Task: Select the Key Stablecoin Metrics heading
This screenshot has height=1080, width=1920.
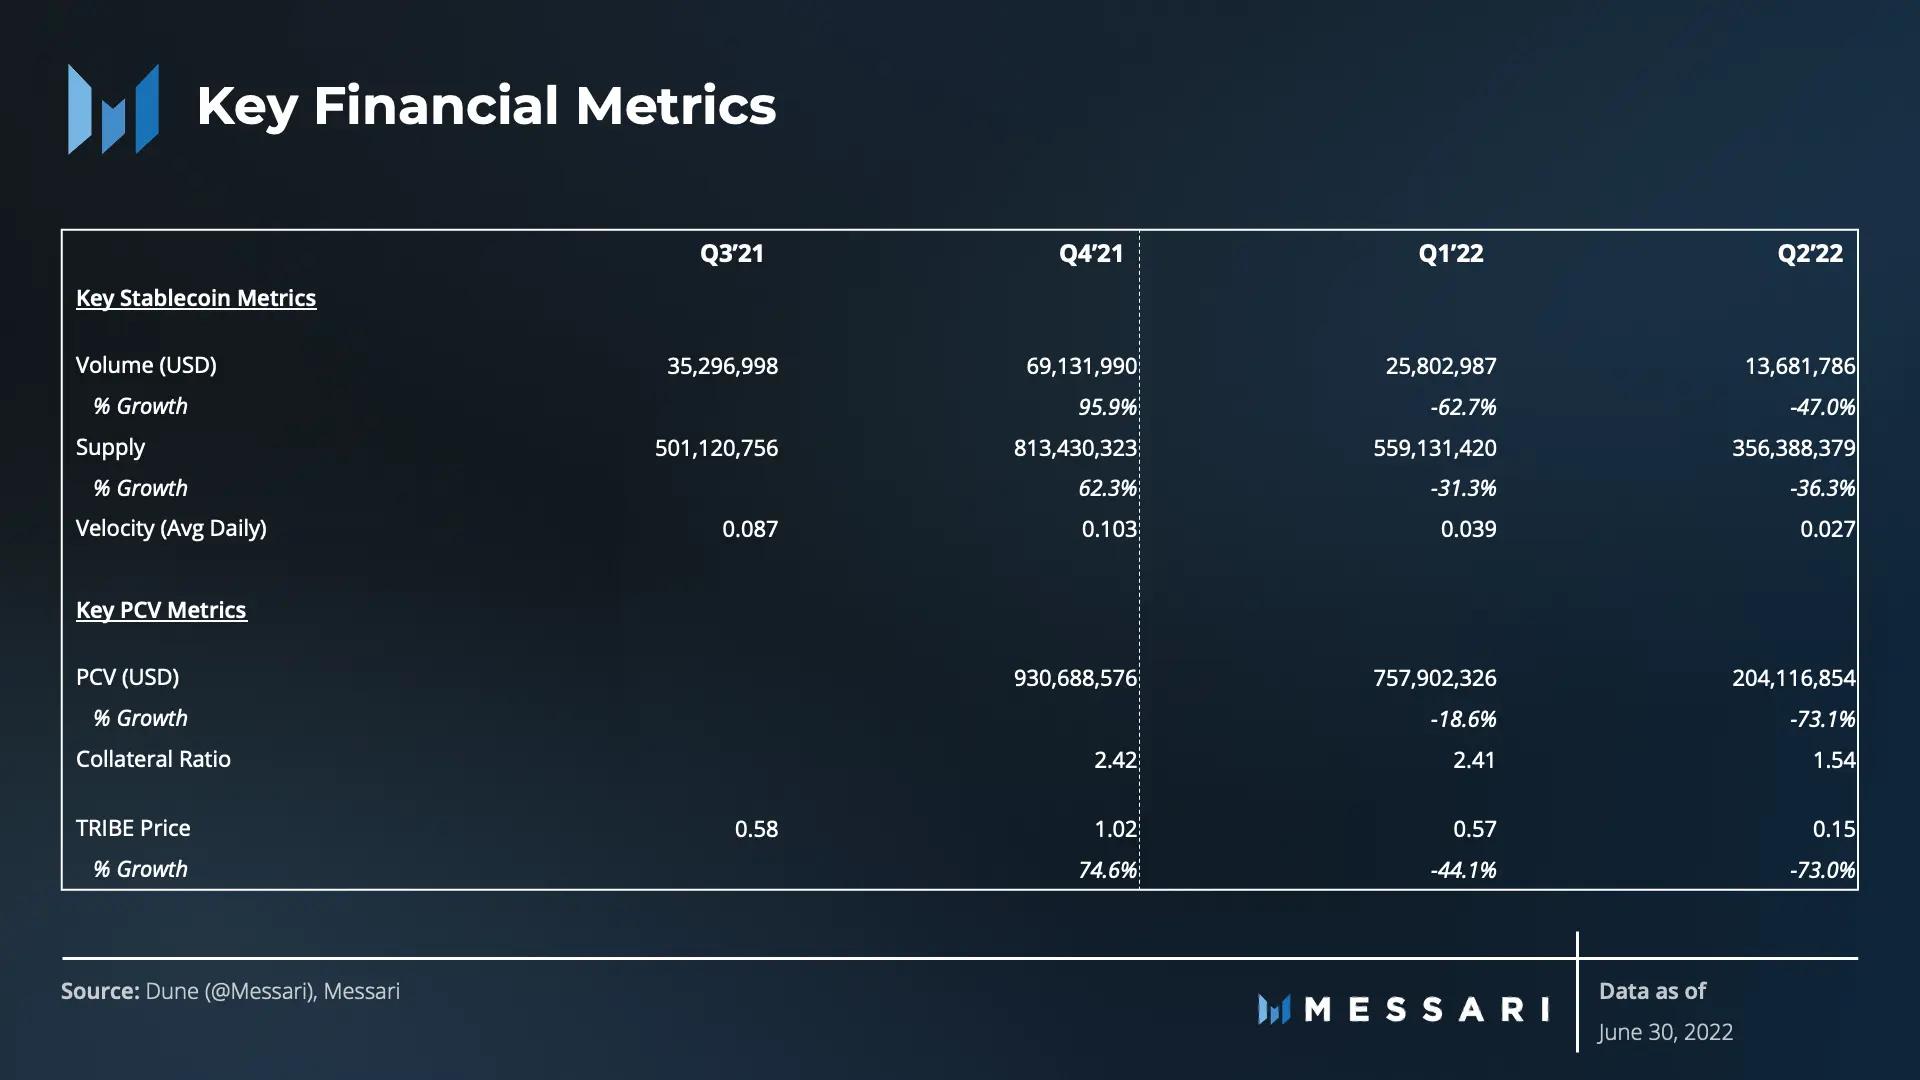Action: (x=196, y=298)
